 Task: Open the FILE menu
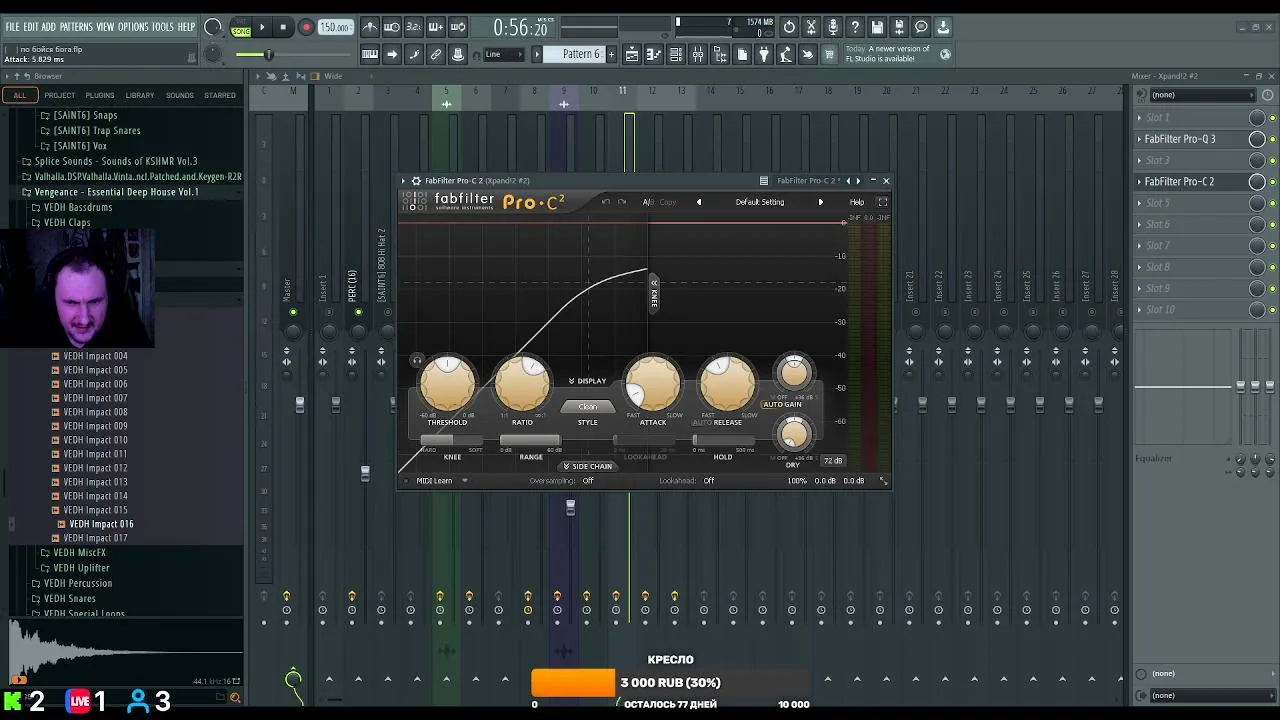point(12,27)
